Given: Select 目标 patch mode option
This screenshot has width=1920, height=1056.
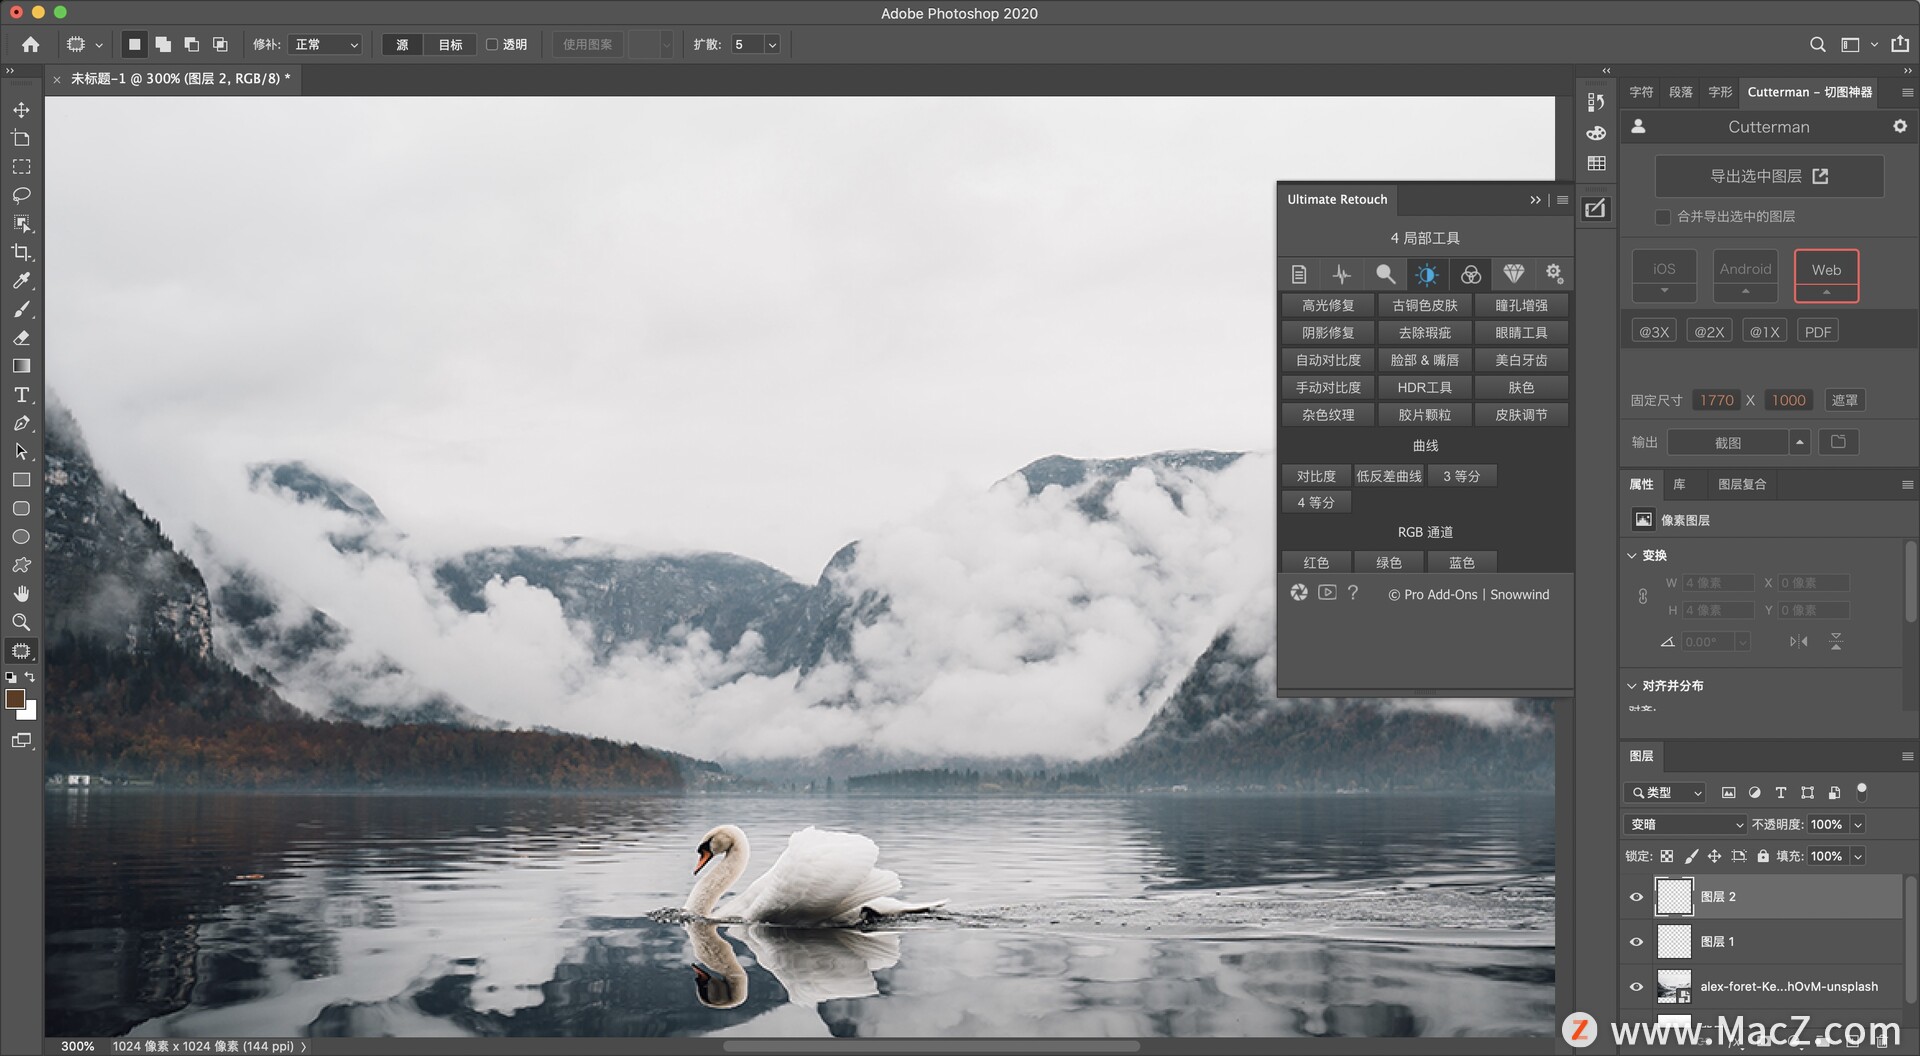Looking at the screenshot, I should 450,44.
